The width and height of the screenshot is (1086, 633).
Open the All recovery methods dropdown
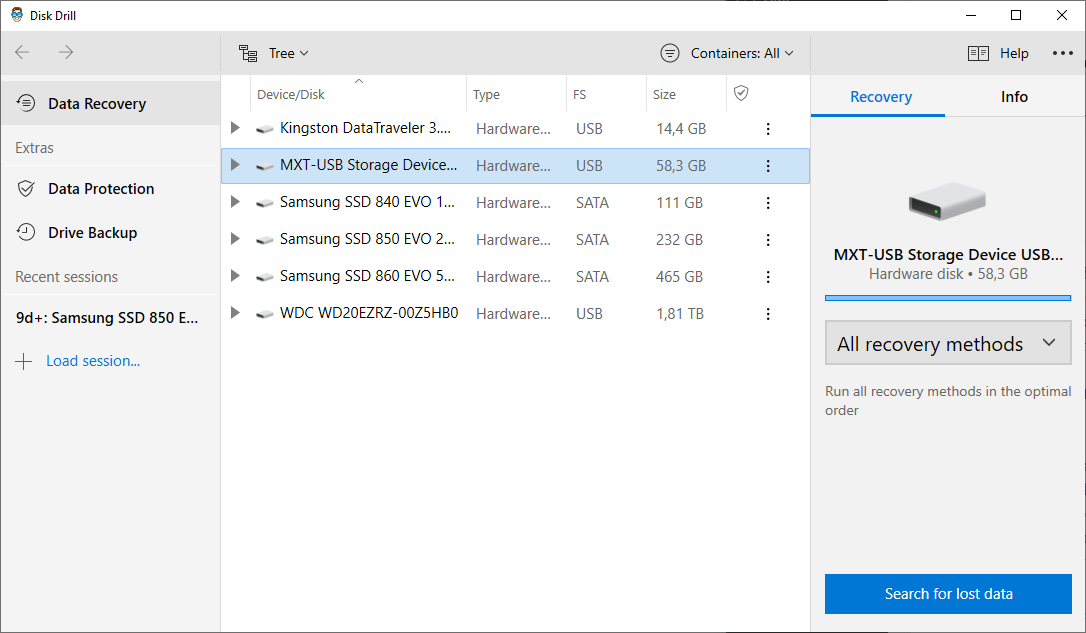pos(947,343)
